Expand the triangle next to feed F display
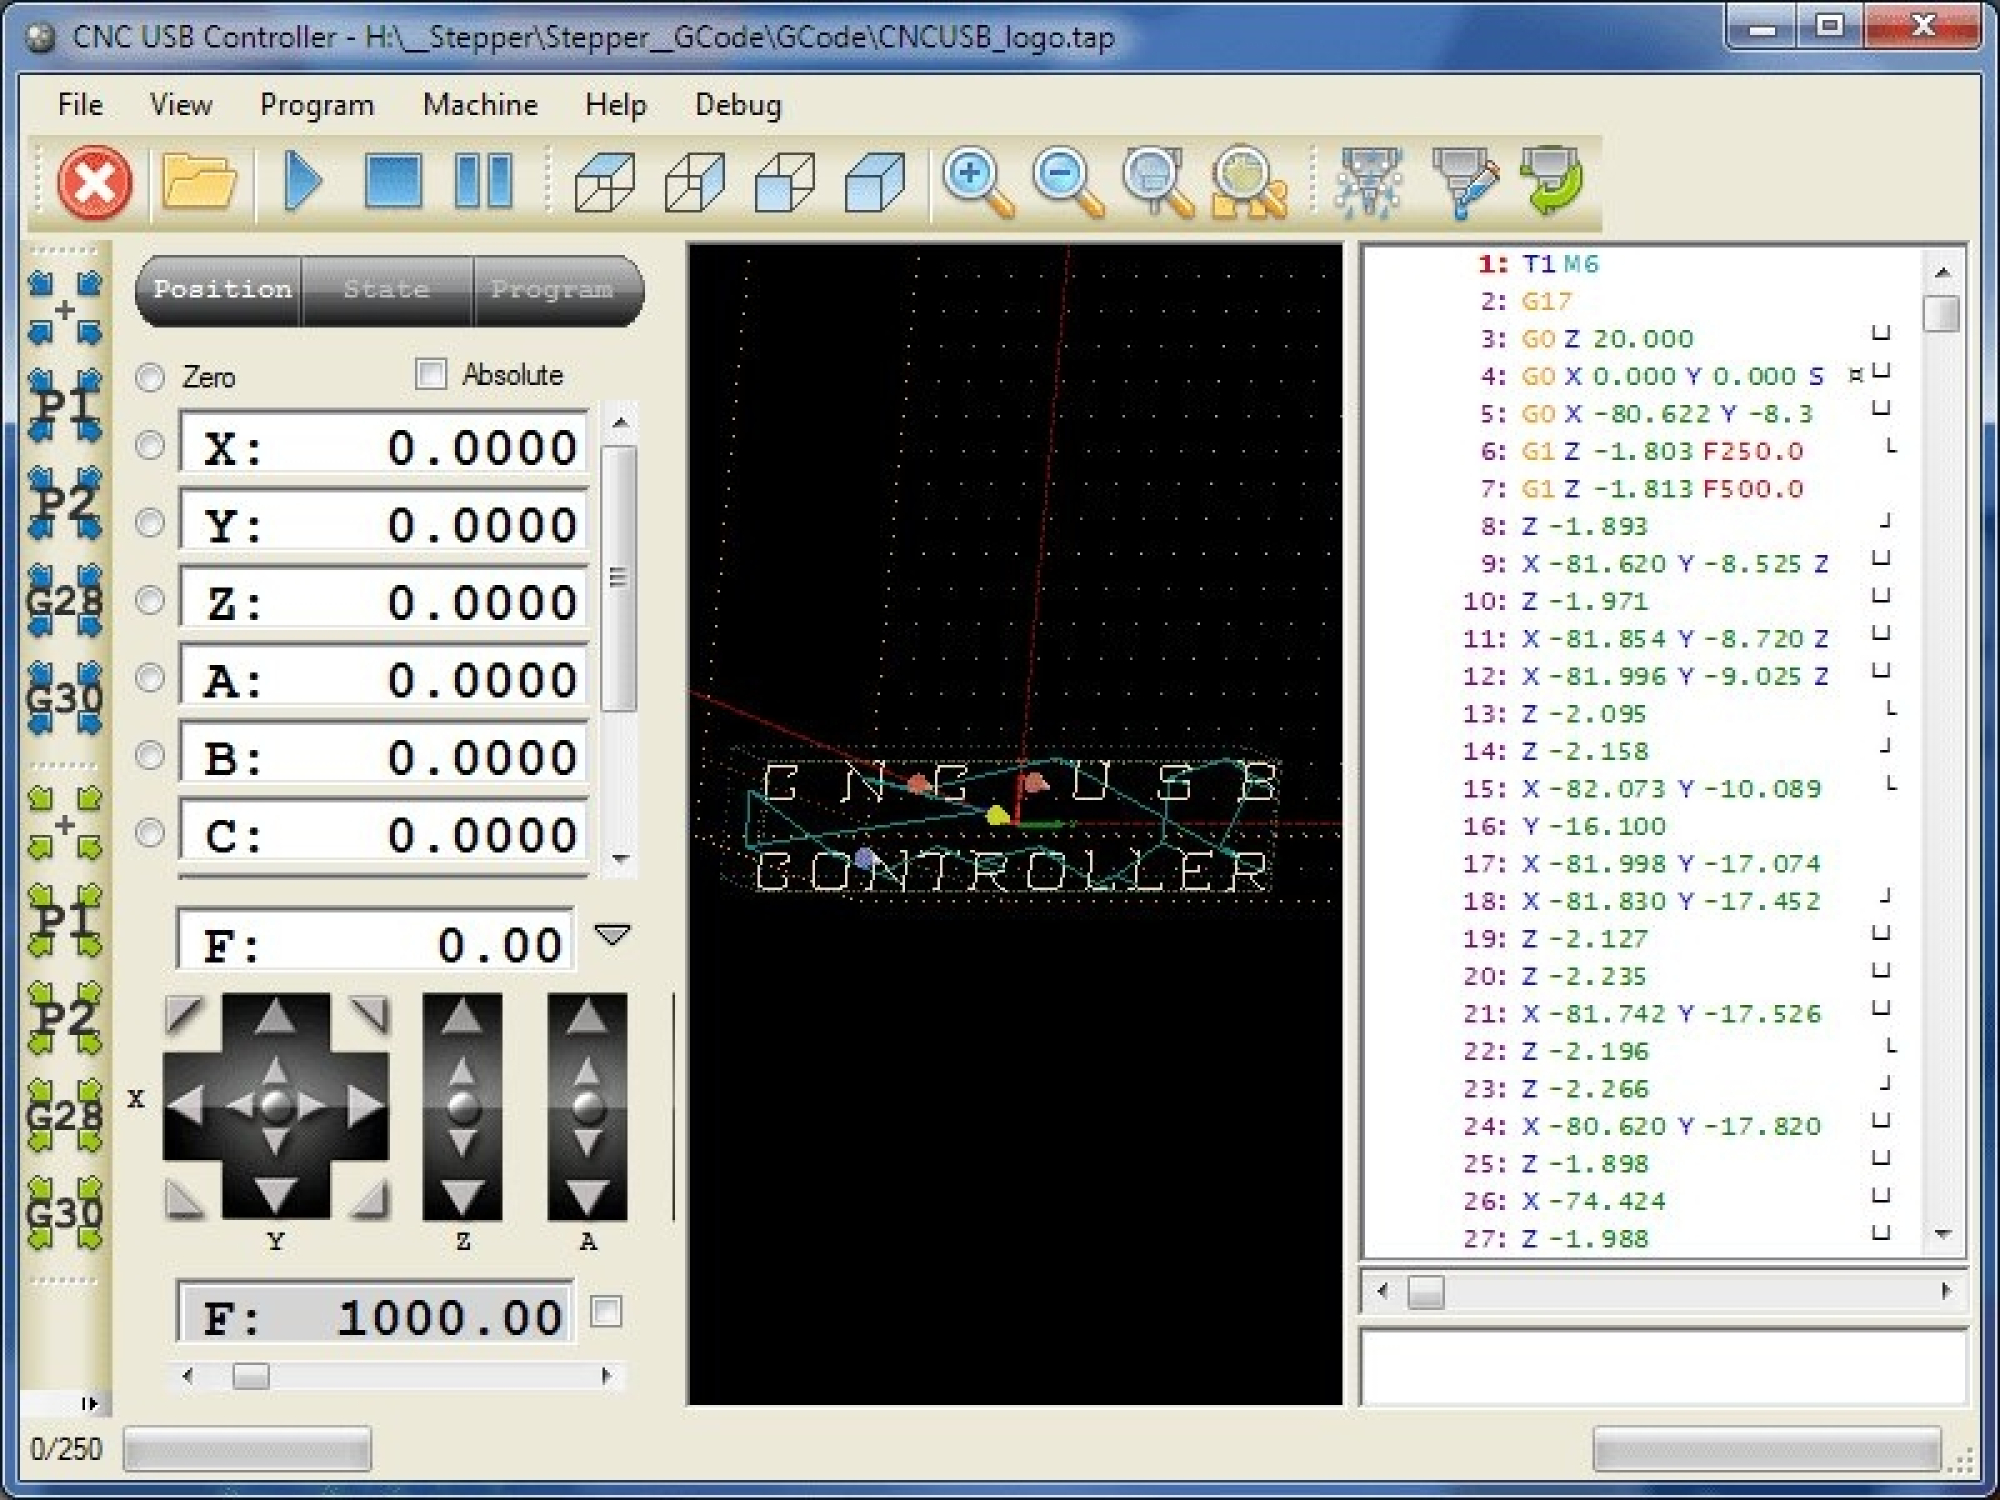 [612, 935]
